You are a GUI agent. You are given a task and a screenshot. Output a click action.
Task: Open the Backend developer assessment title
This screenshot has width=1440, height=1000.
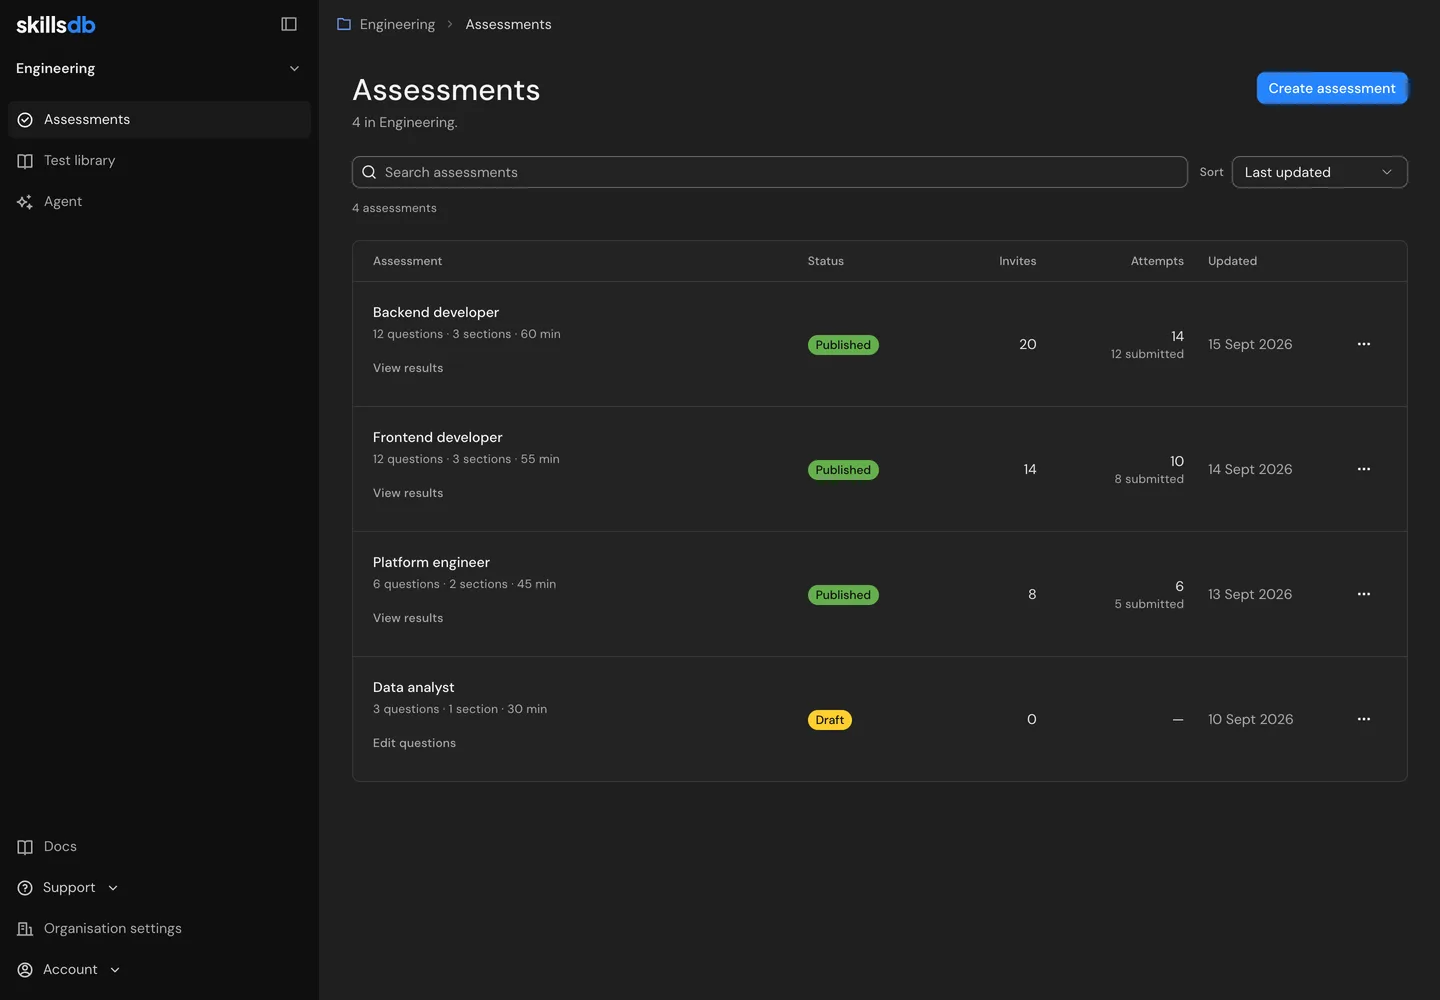[436, 312]
